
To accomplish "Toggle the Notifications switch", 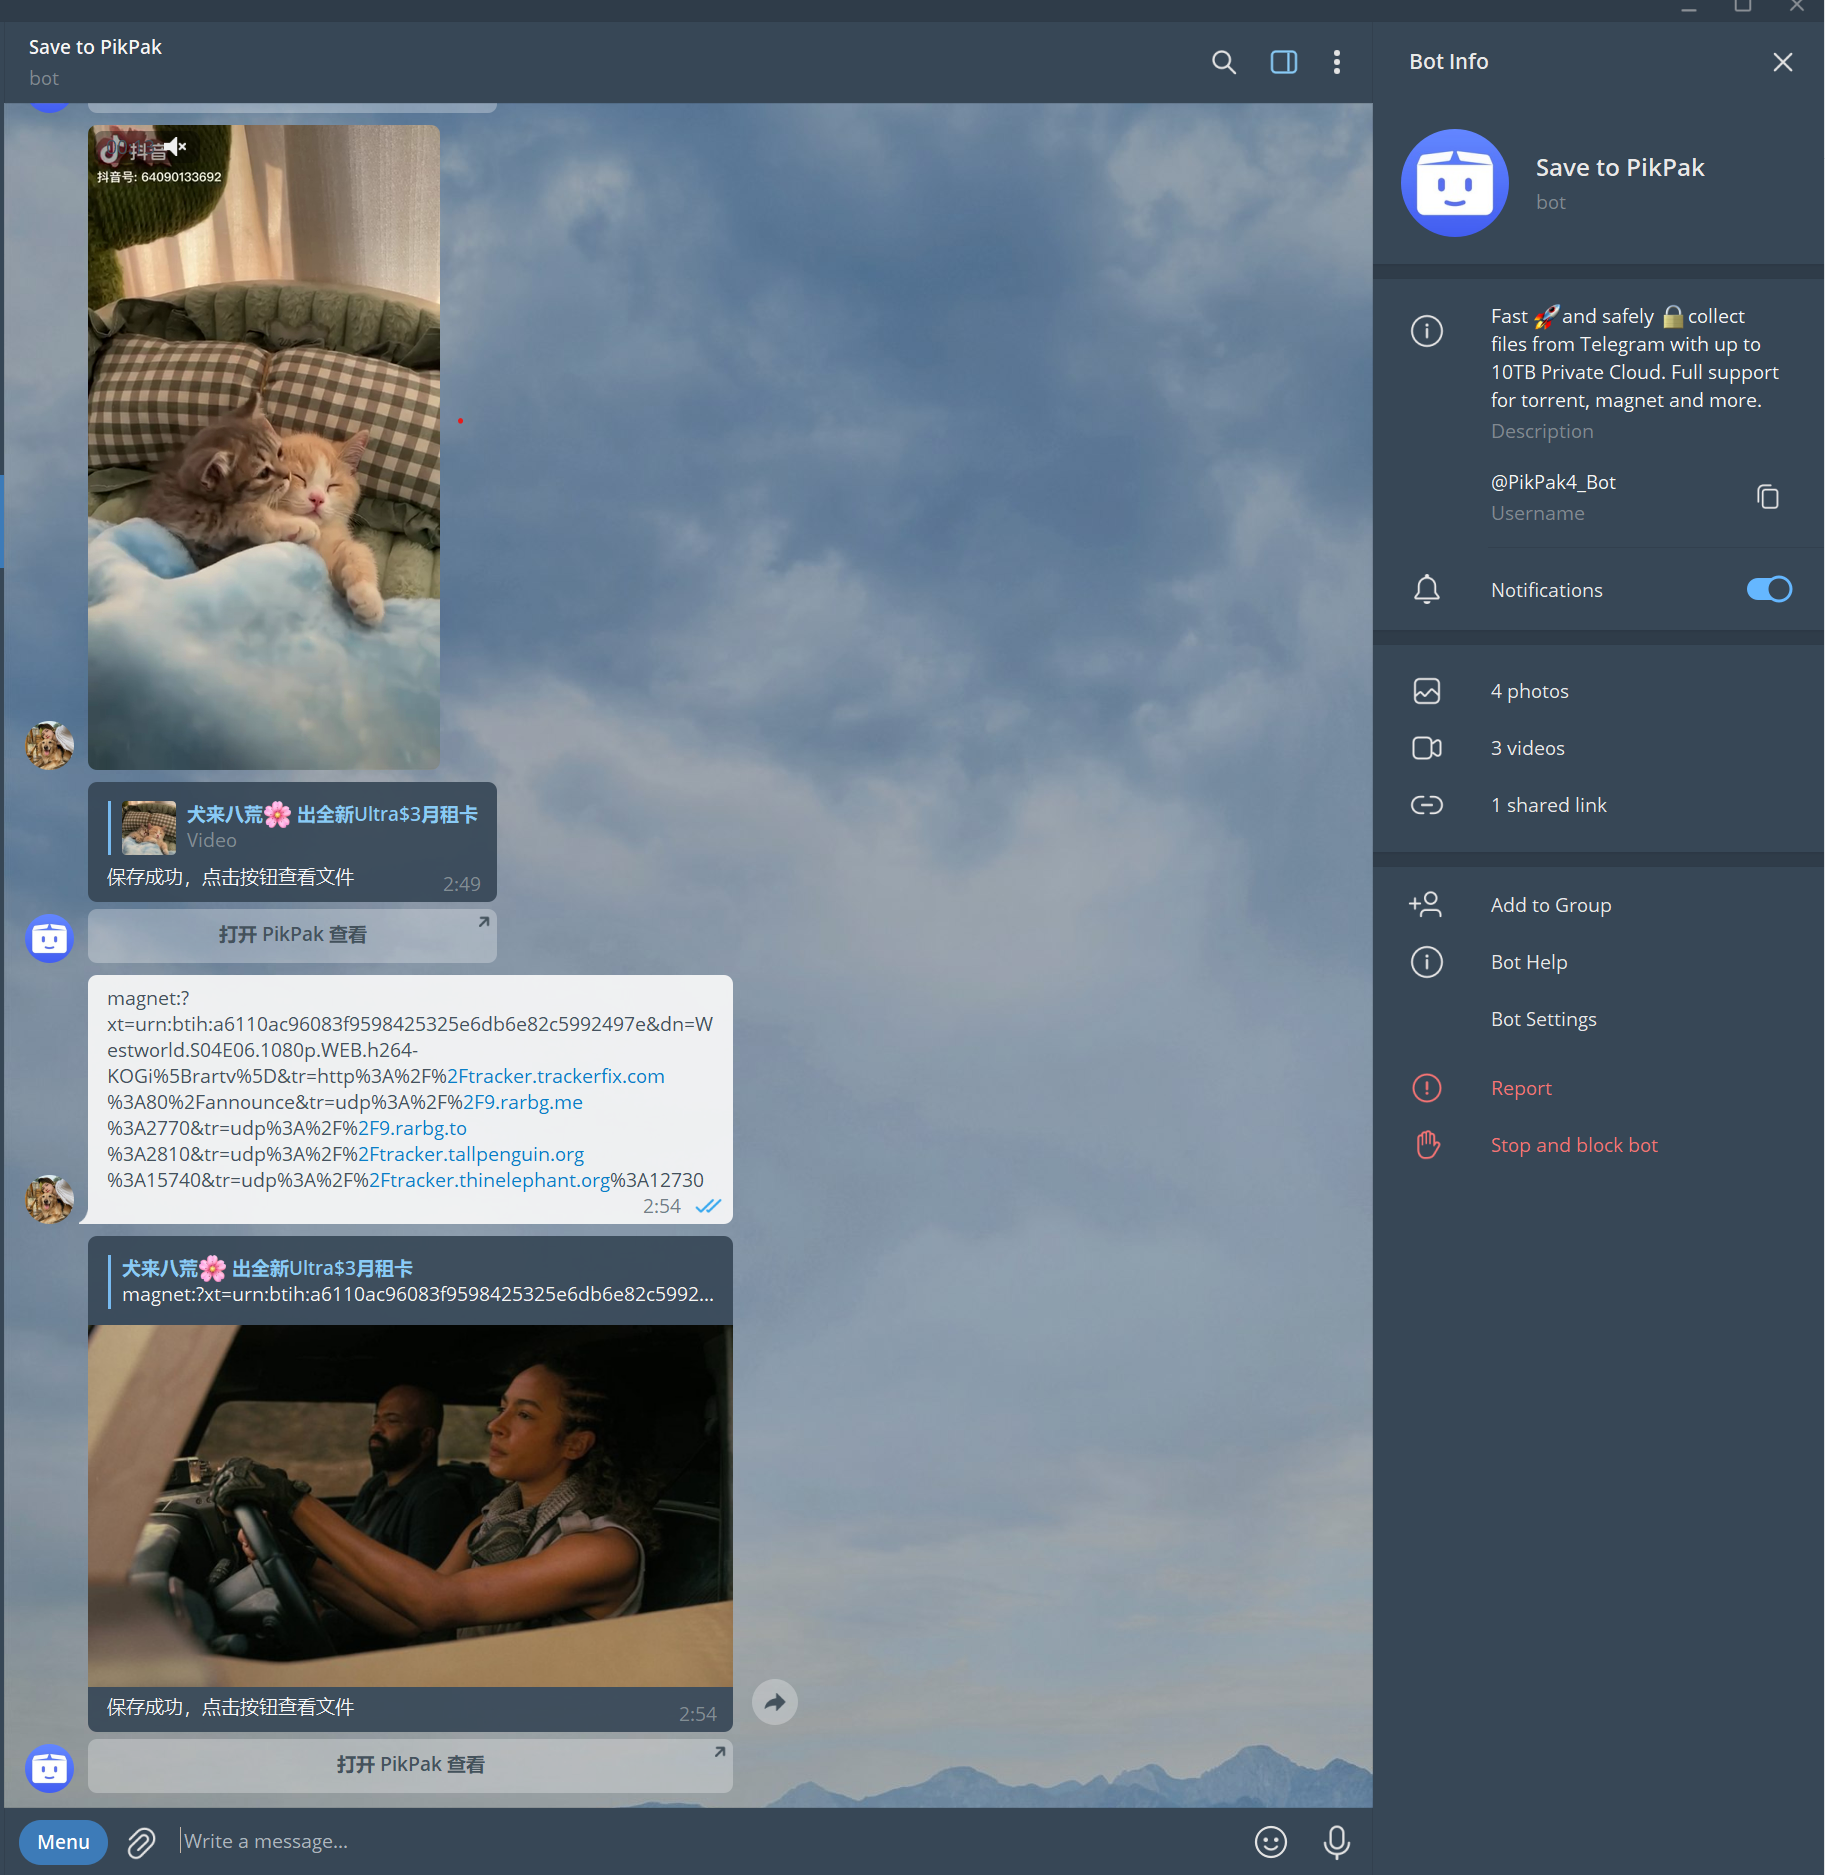I will [x=1768, y=589].
